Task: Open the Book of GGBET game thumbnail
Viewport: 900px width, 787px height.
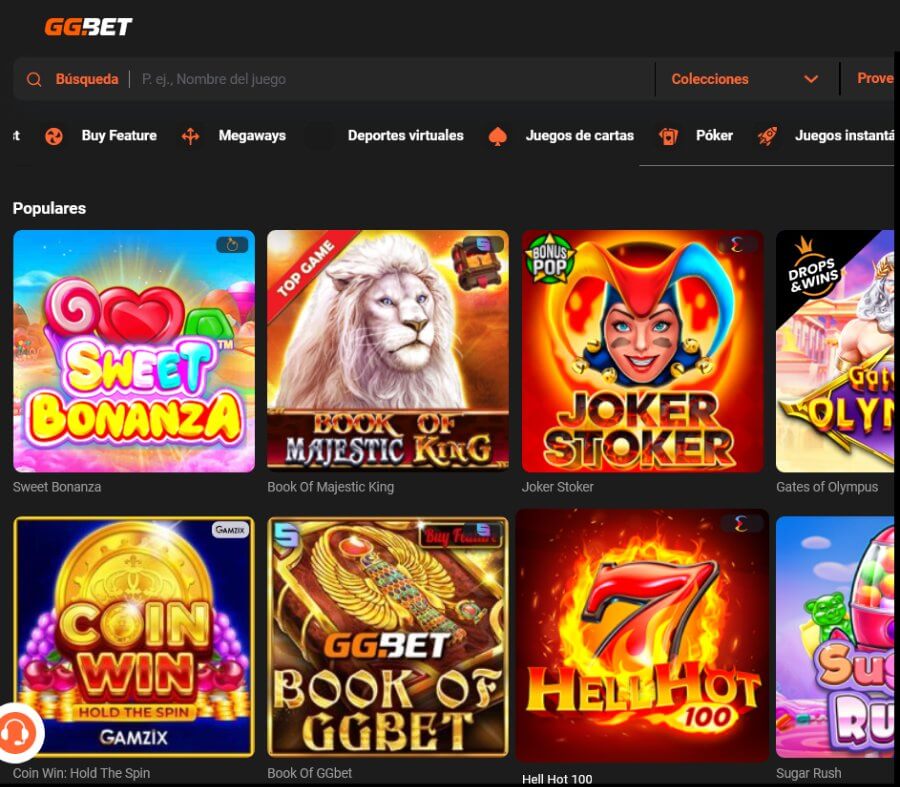Action: pos(388,637)
